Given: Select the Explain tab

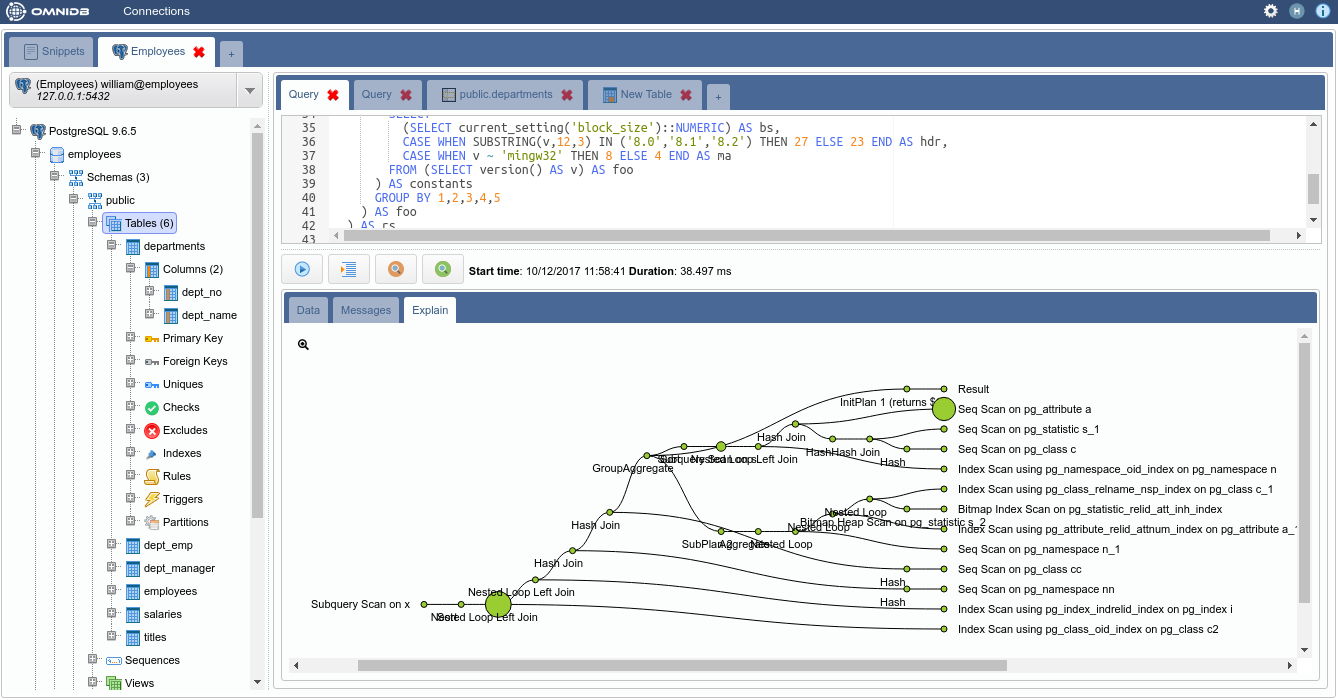Looking at the screenshot, I should pyautogui.click(x=430, y=310).
